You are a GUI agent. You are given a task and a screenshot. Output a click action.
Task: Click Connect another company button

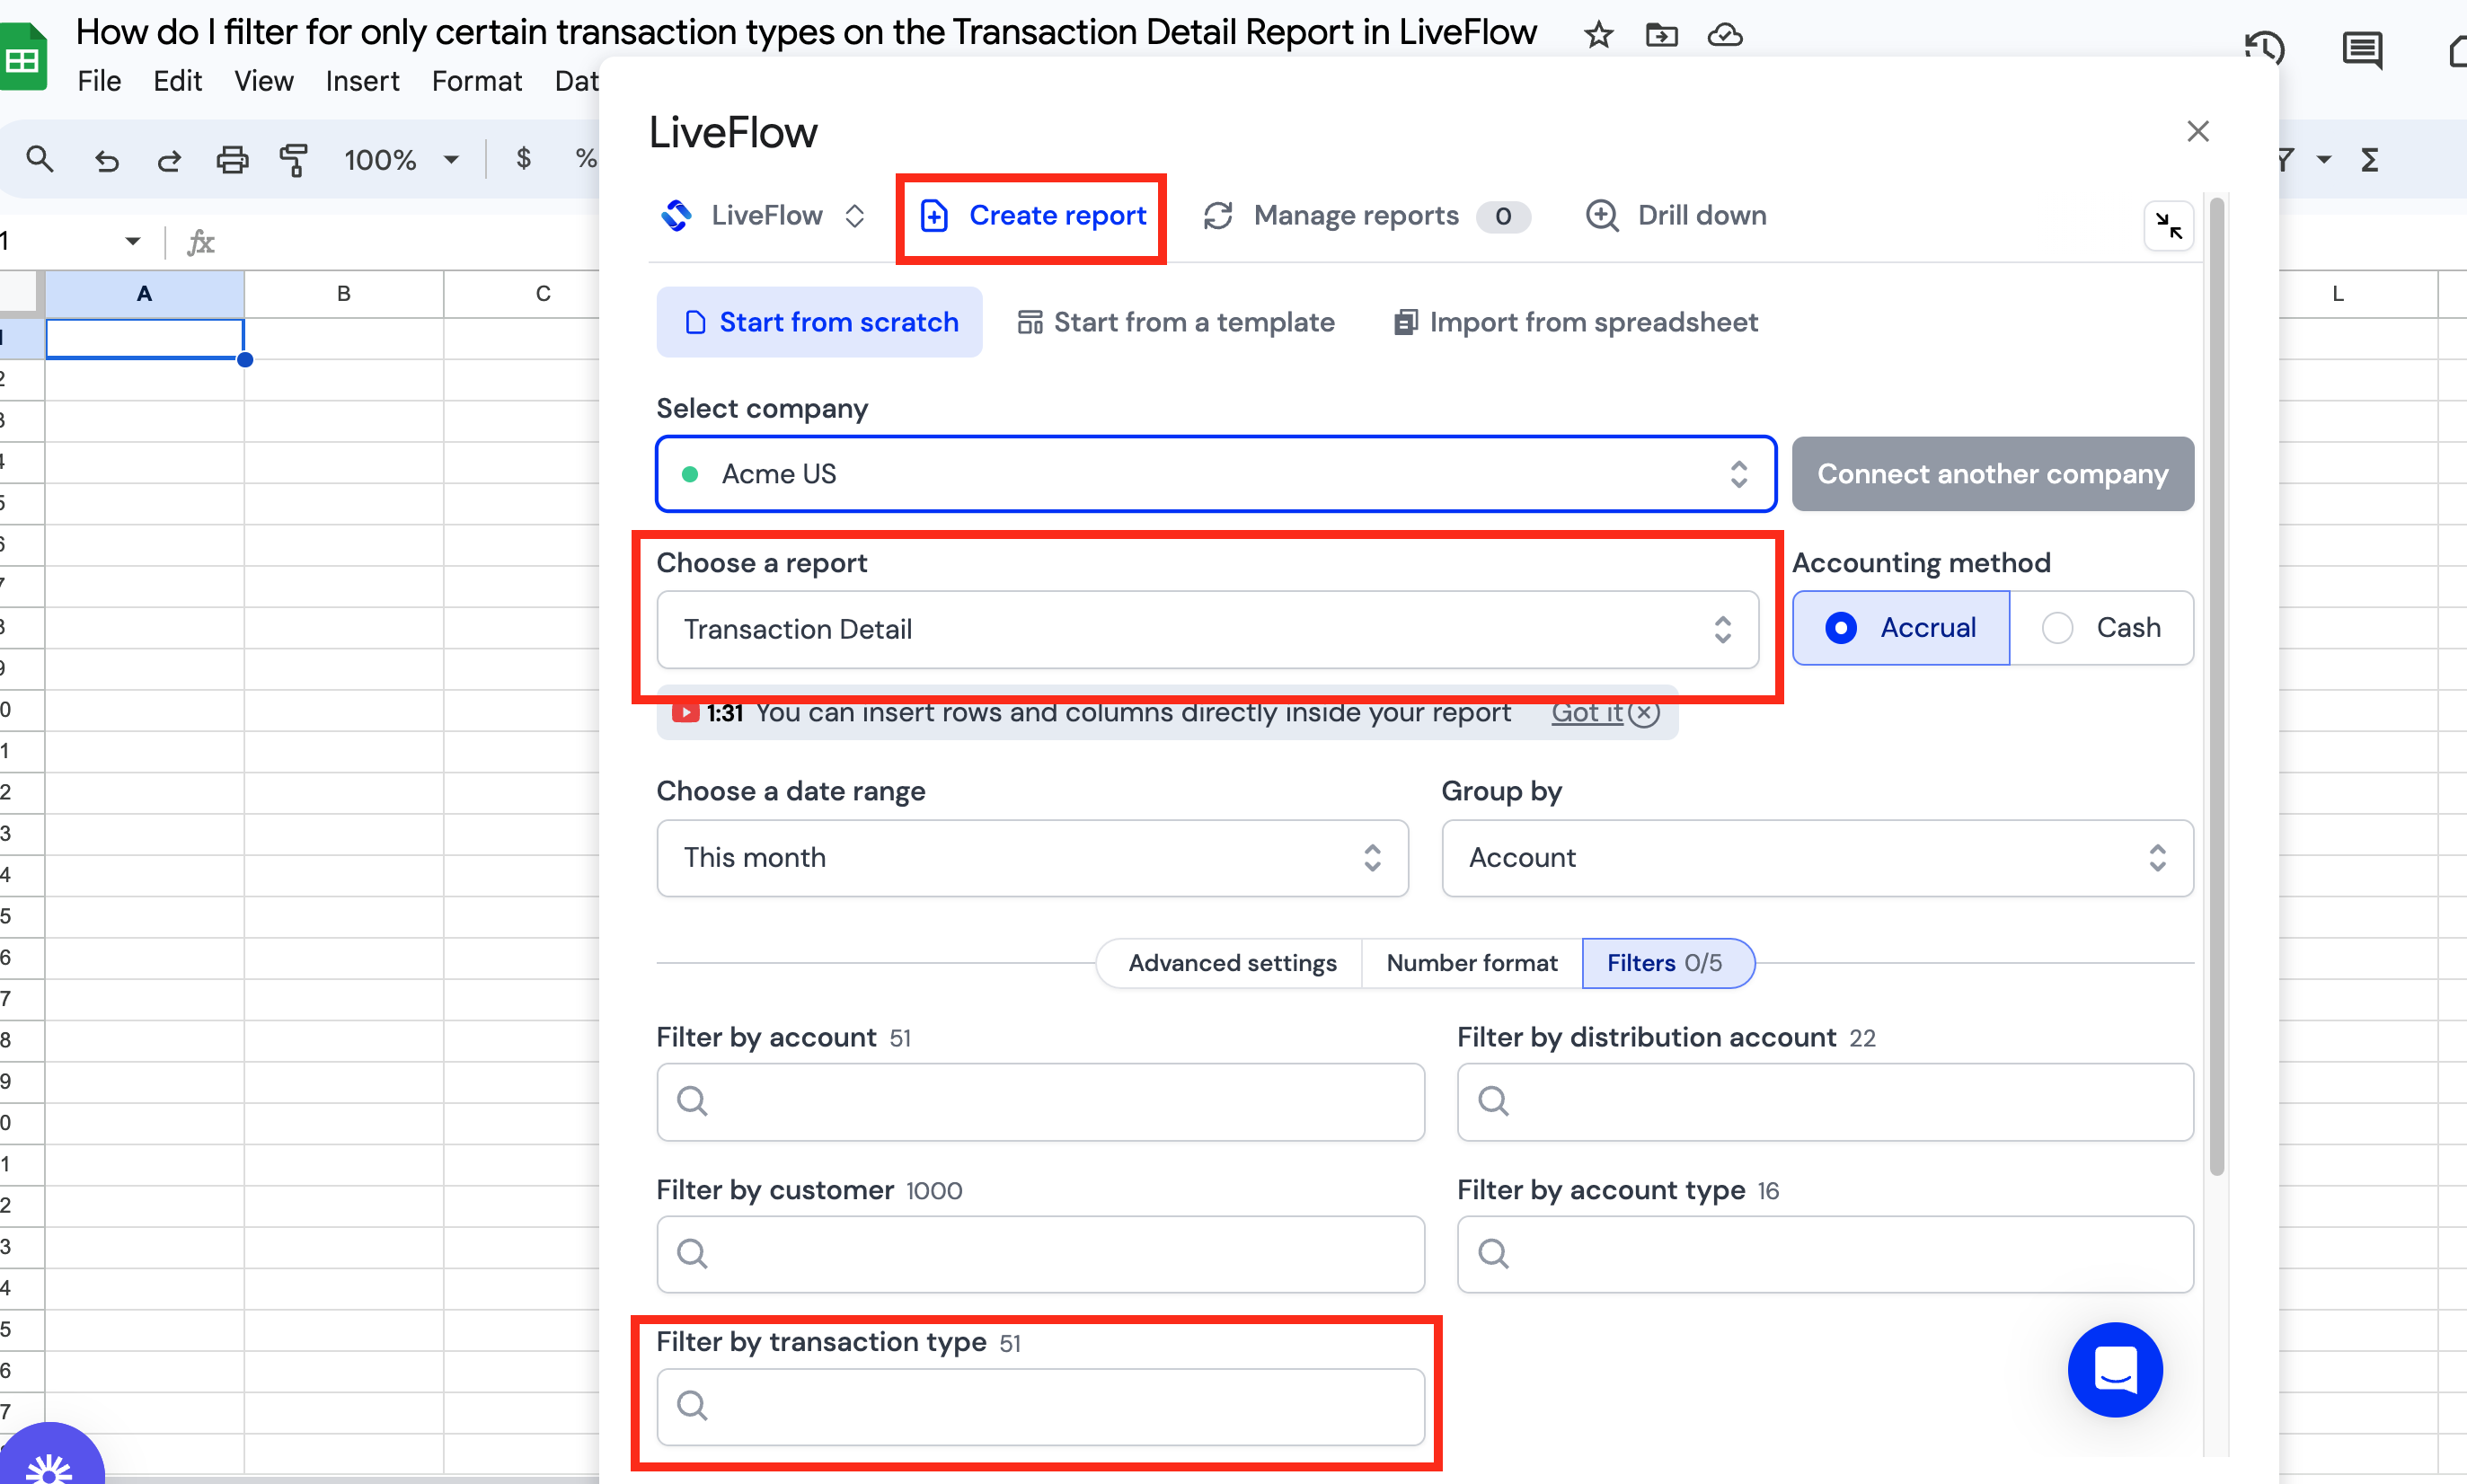tap(1992, 474)
